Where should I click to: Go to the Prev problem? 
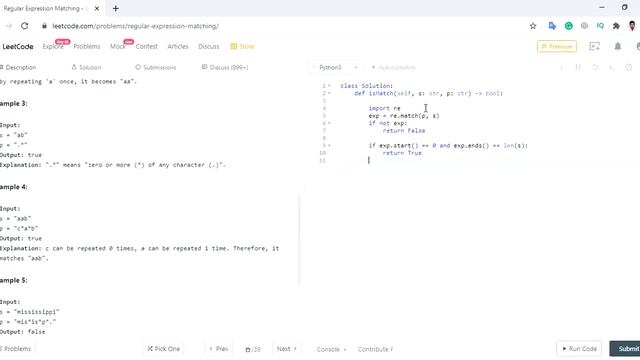(x=219, y=349)
